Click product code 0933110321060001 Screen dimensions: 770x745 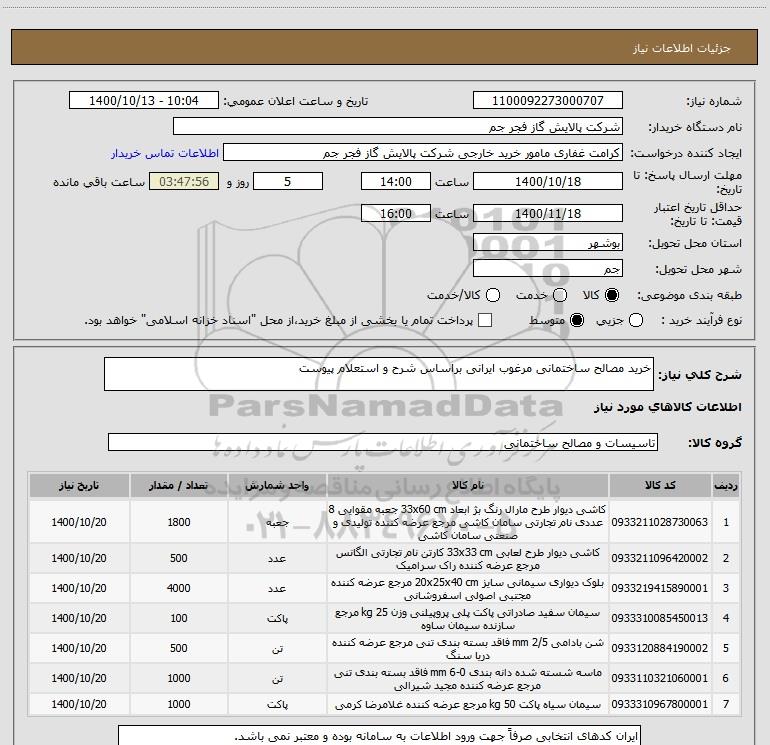[x=660, y=678]
